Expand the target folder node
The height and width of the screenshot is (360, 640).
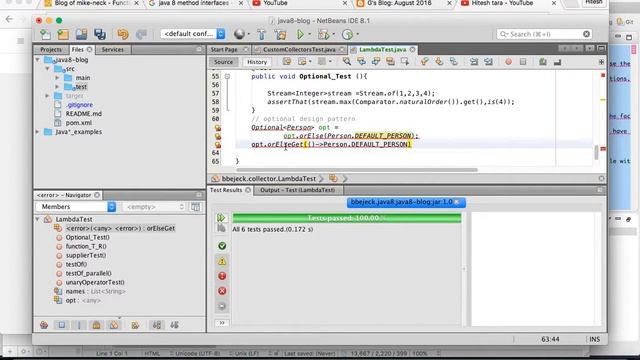(x=48, y=96)
